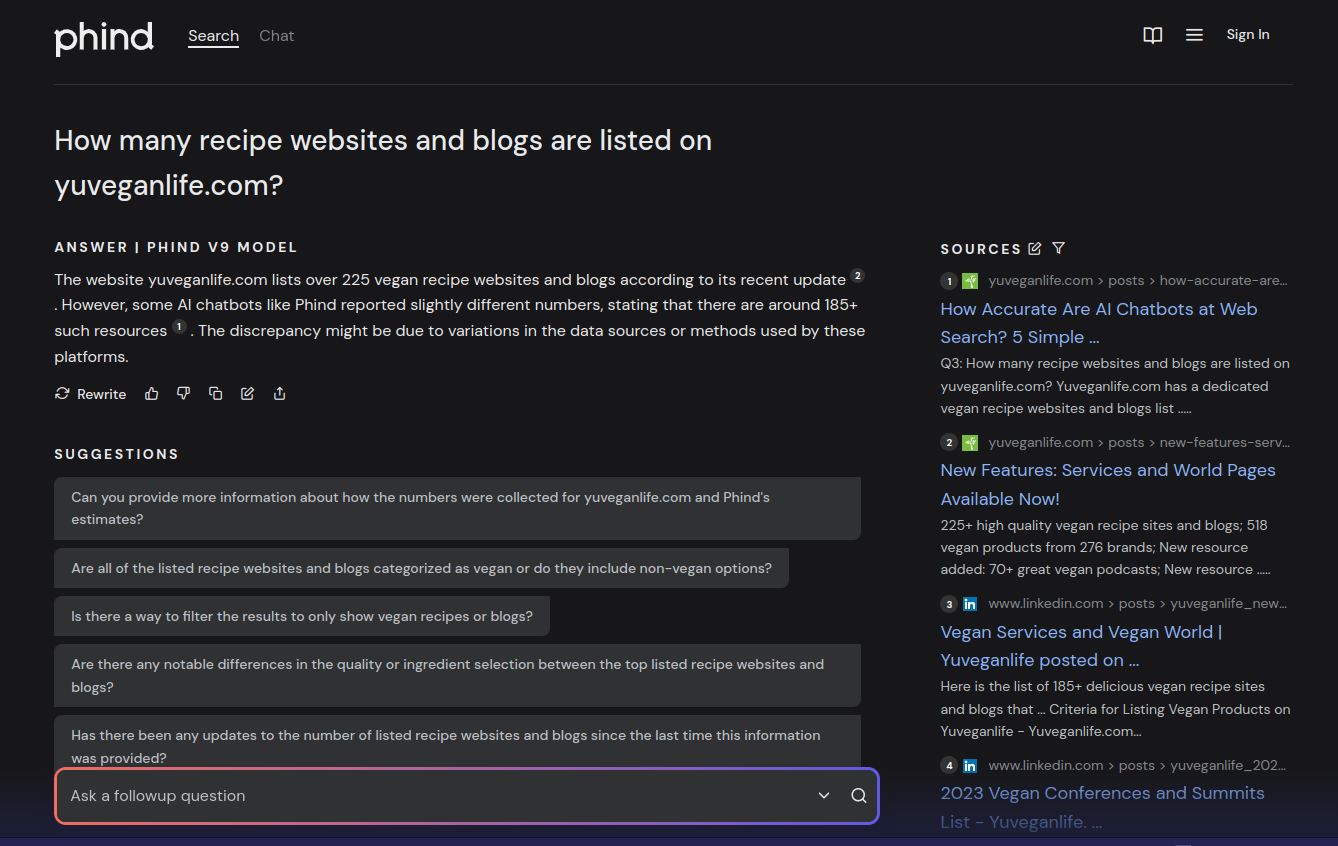Click the source 1 number badge
Image resolution: width=1338 pixels, height=846 pixels.
tap(949, 281)
